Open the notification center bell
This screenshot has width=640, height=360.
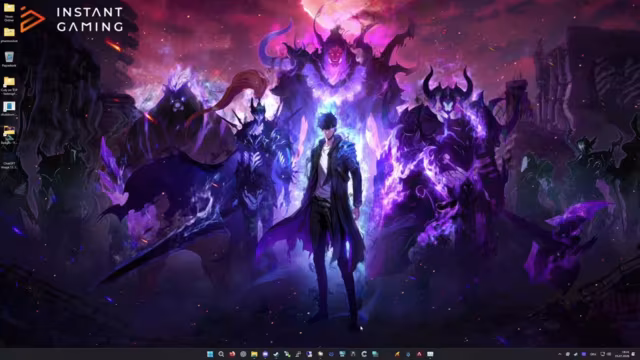(x=633, y=354)
